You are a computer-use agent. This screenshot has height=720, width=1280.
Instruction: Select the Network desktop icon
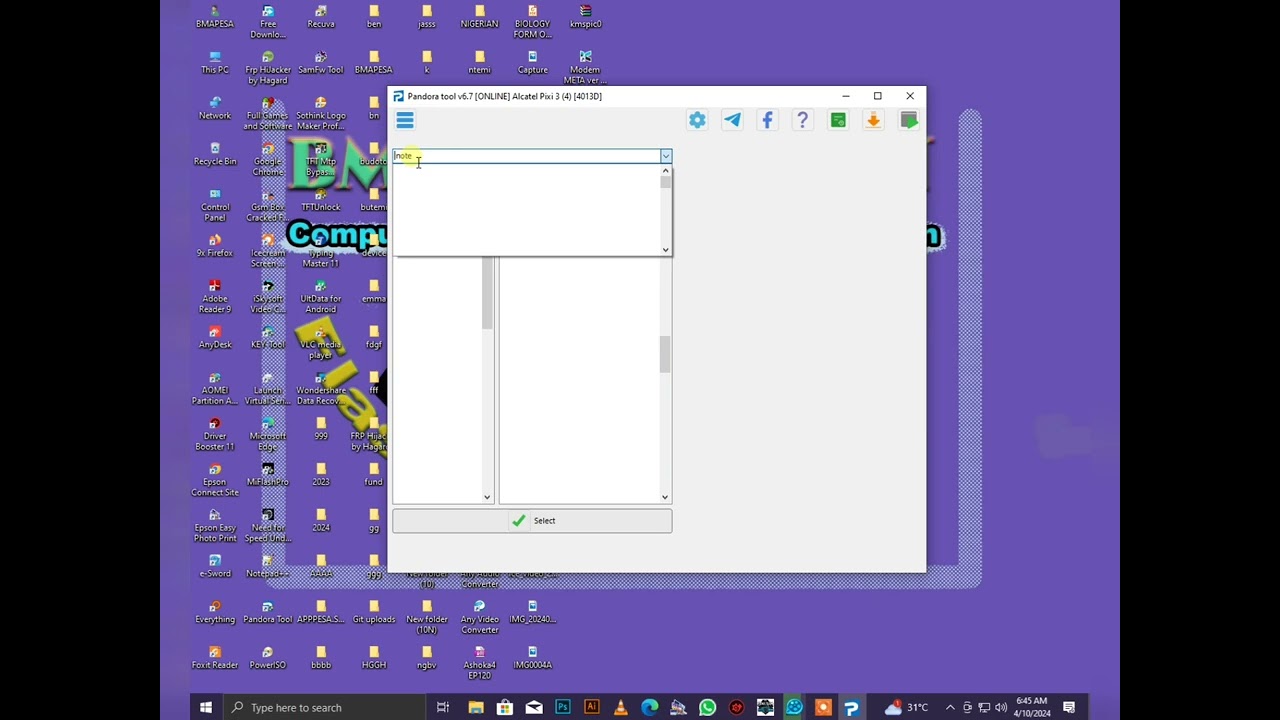[x=215, y=109]
